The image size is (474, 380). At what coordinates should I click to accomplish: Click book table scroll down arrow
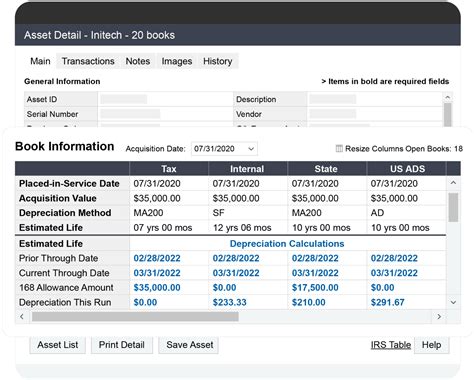[x=453, y=302]
